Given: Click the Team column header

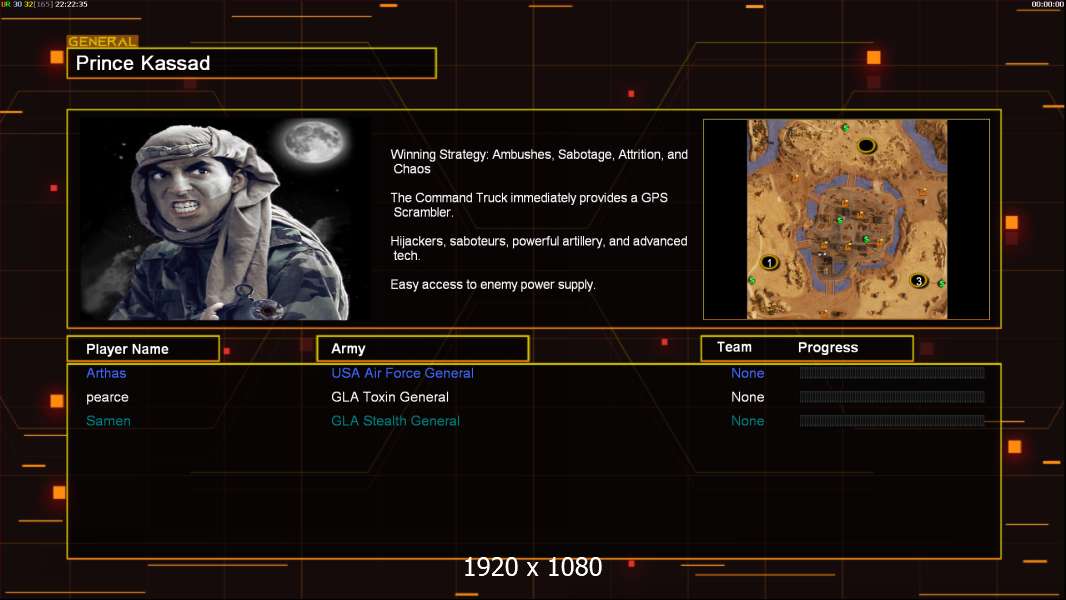Looking at the screenshot, I should pos(734,347).
